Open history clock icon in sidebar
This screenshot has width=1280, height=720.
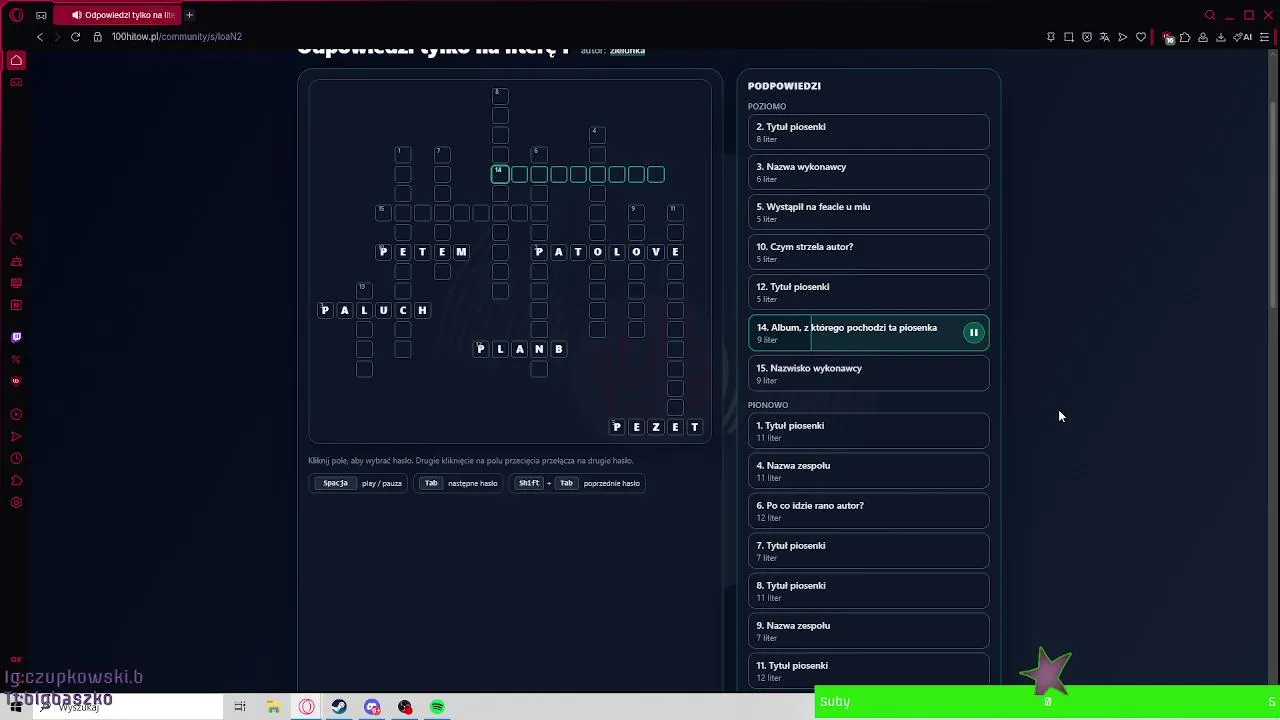pos(16,459)
